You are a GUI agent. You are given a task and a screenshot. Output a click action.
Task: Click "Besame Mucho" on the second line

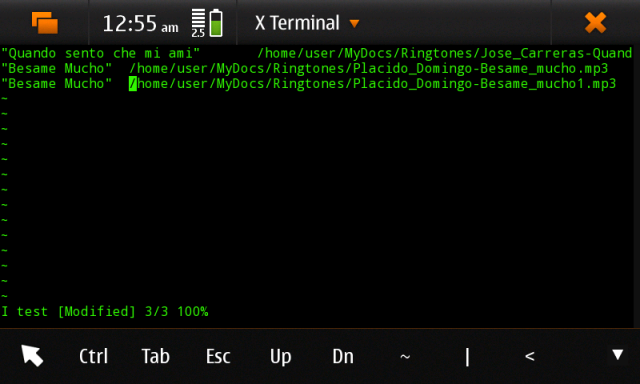(x=56, y=68)
